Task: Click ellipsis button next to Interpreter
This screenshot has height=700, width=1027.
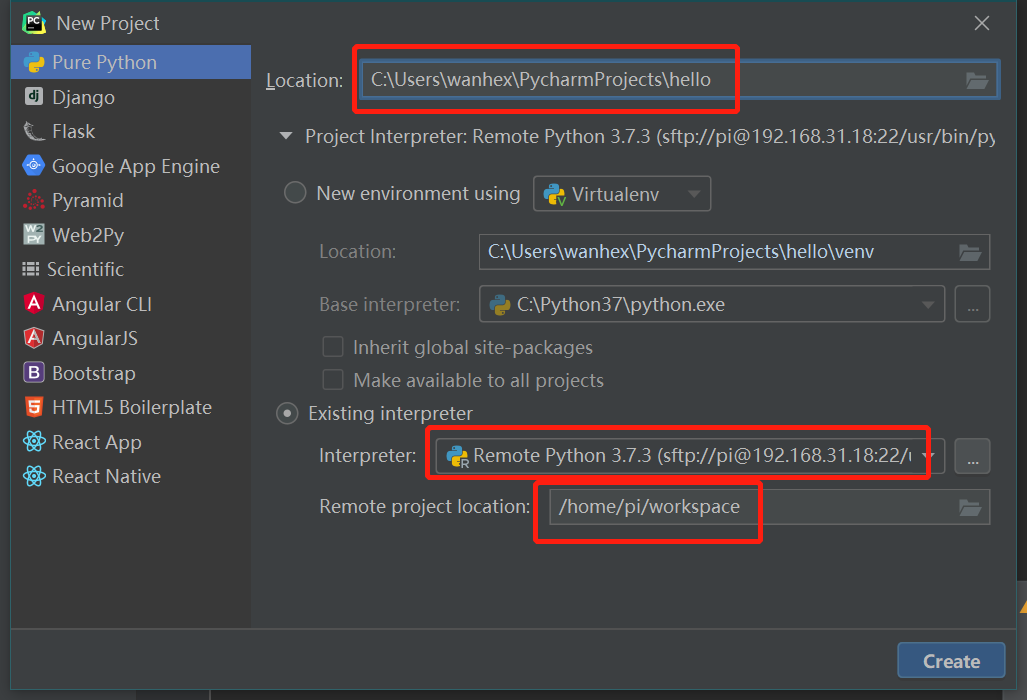Action: (x=973, y=456)
